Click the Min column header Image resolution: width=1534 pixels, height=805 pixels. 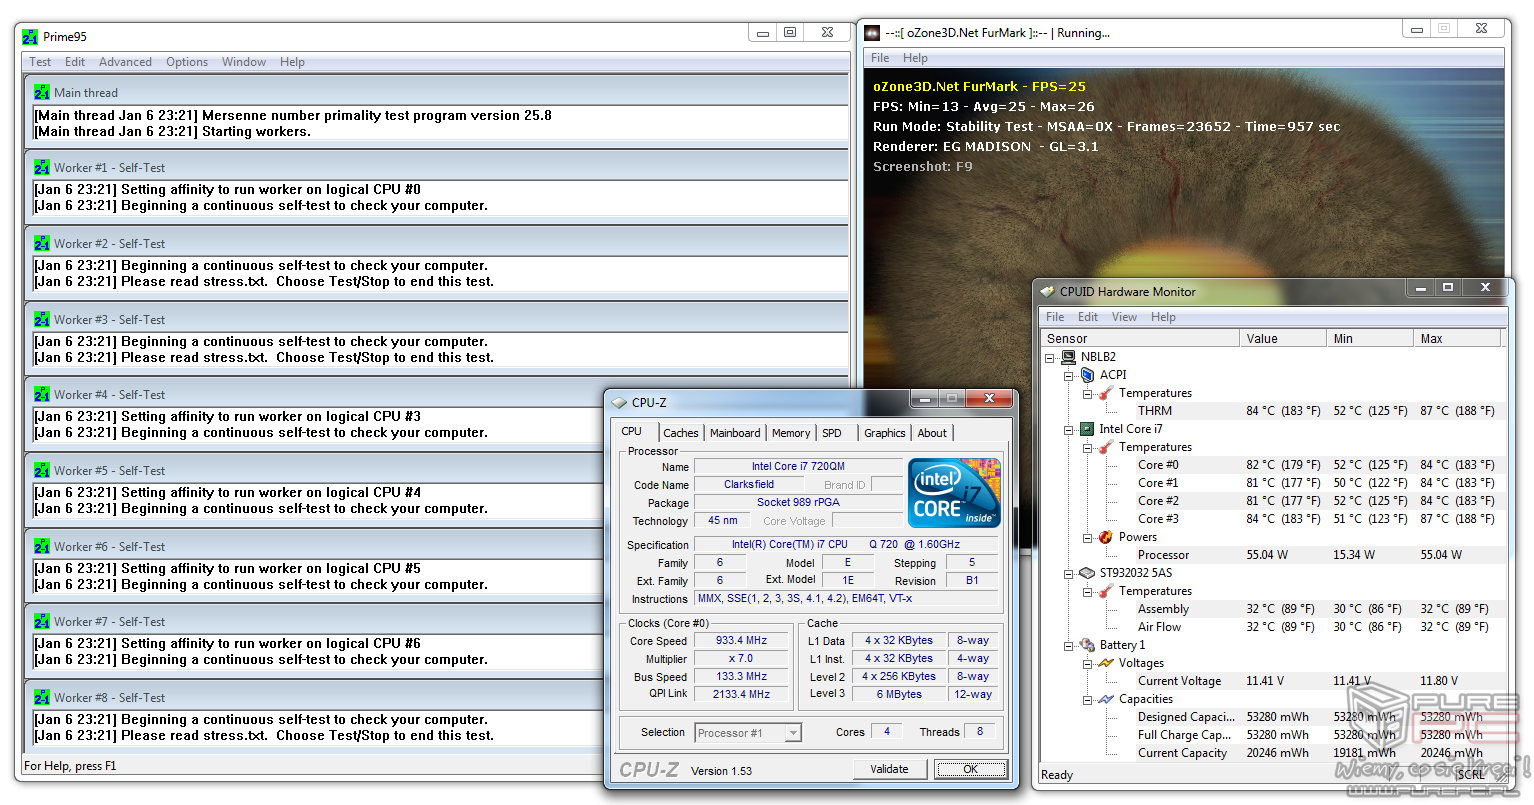point(1370,339)
